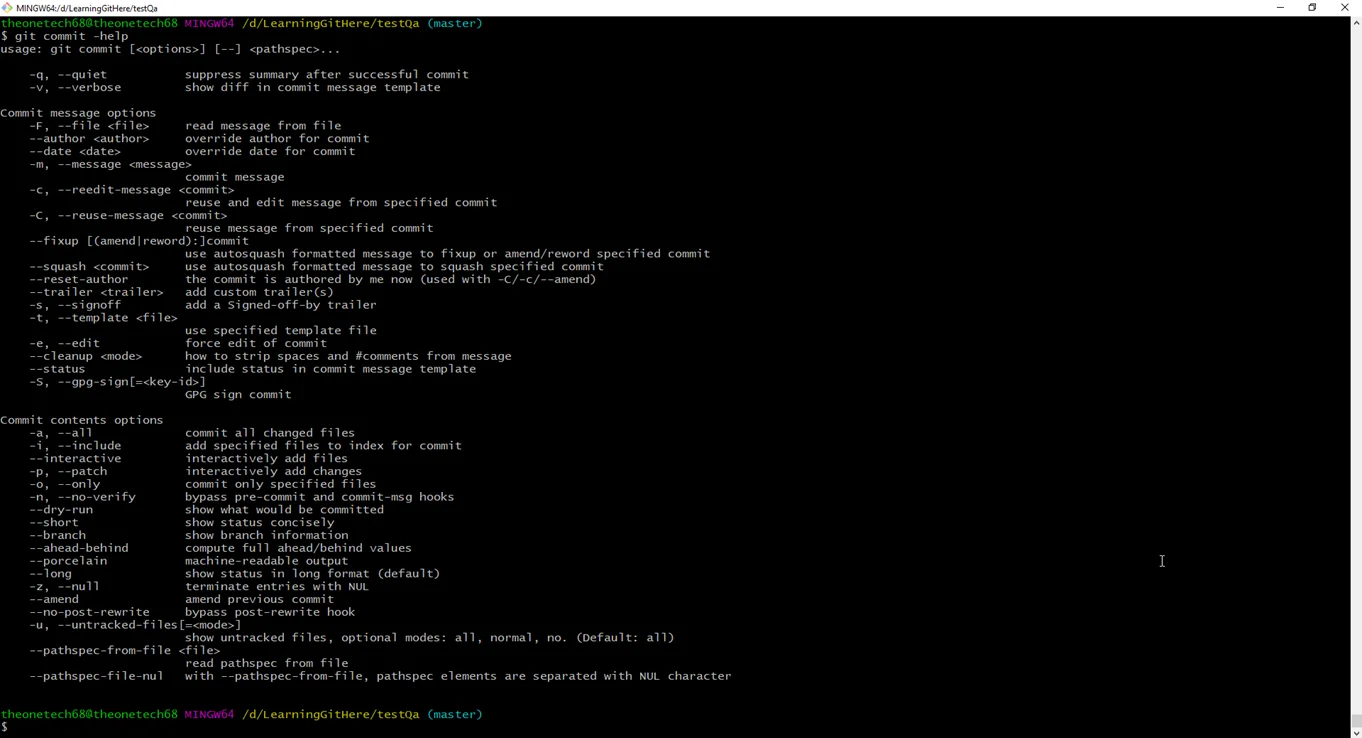Click the Commit contents options heading
This screenshot has height=738, width=1362.
(81, 419)
